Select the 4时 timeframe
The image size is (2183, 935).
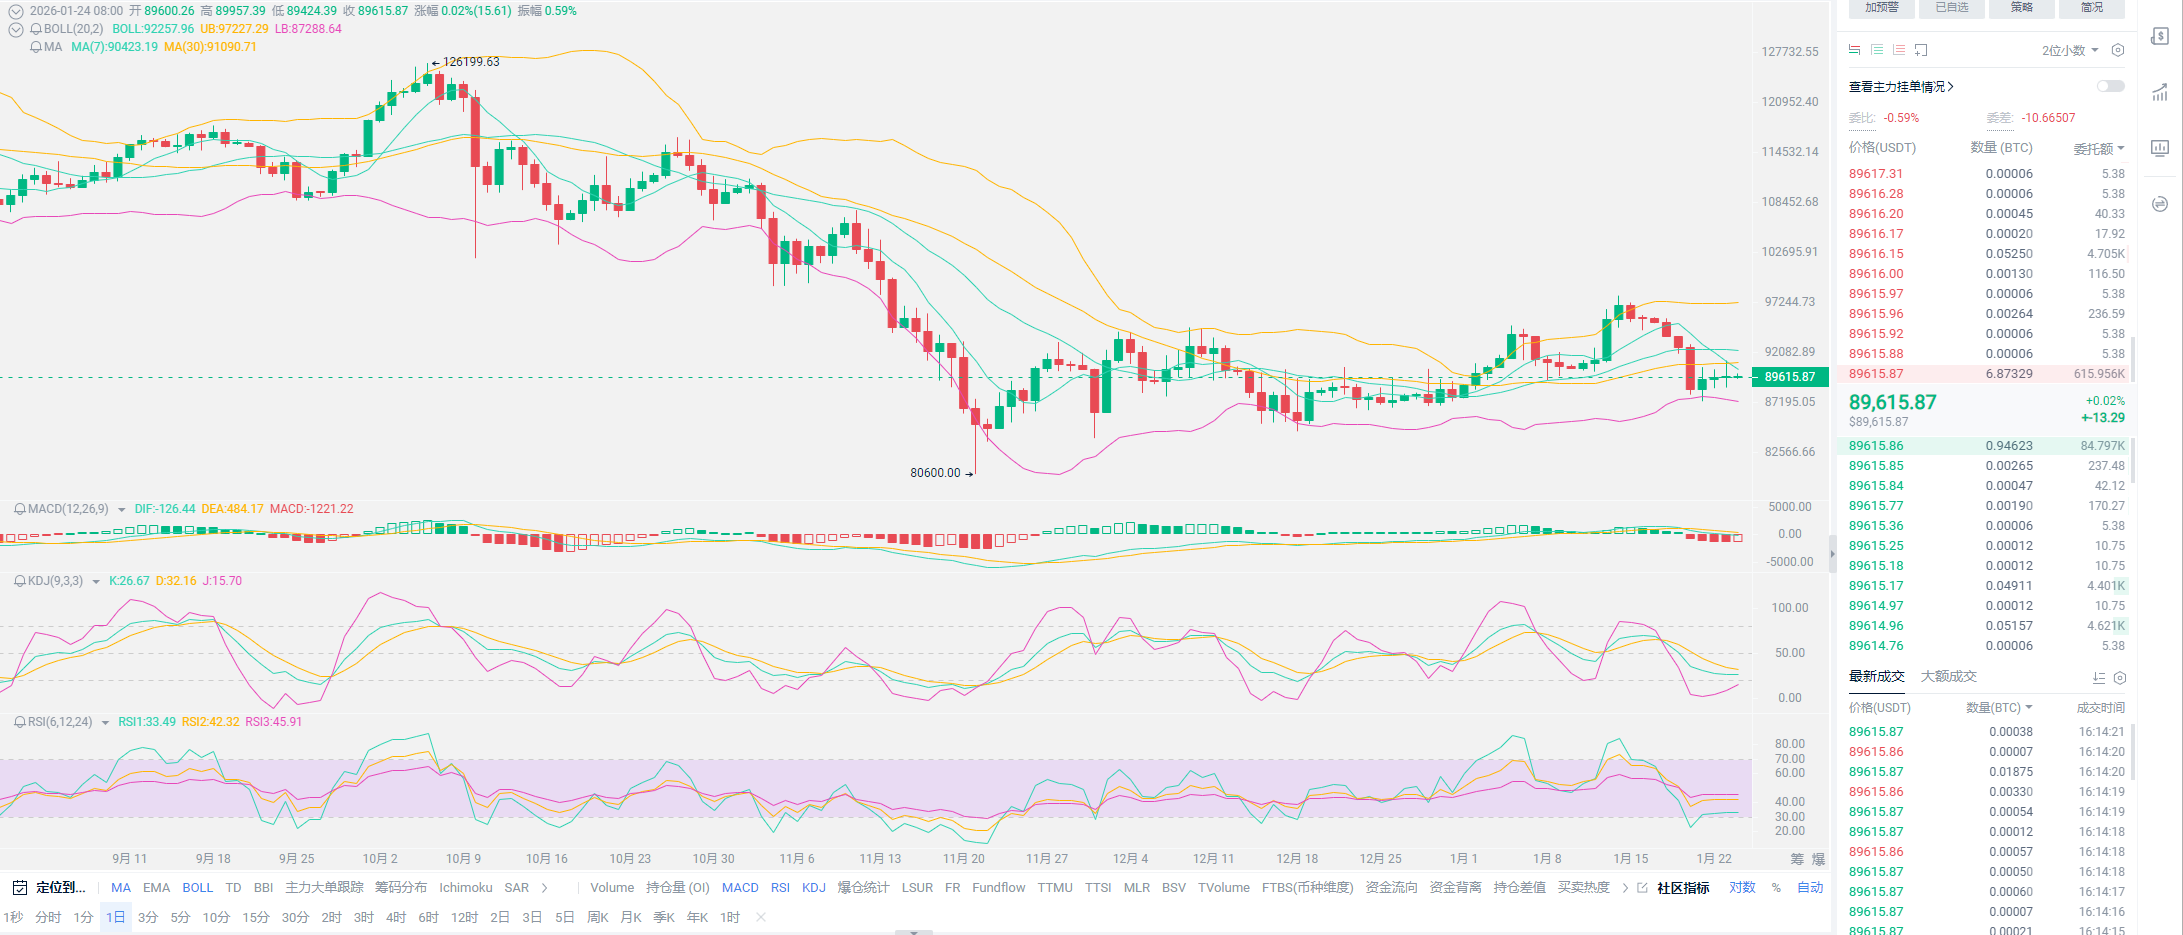(396, 917)
